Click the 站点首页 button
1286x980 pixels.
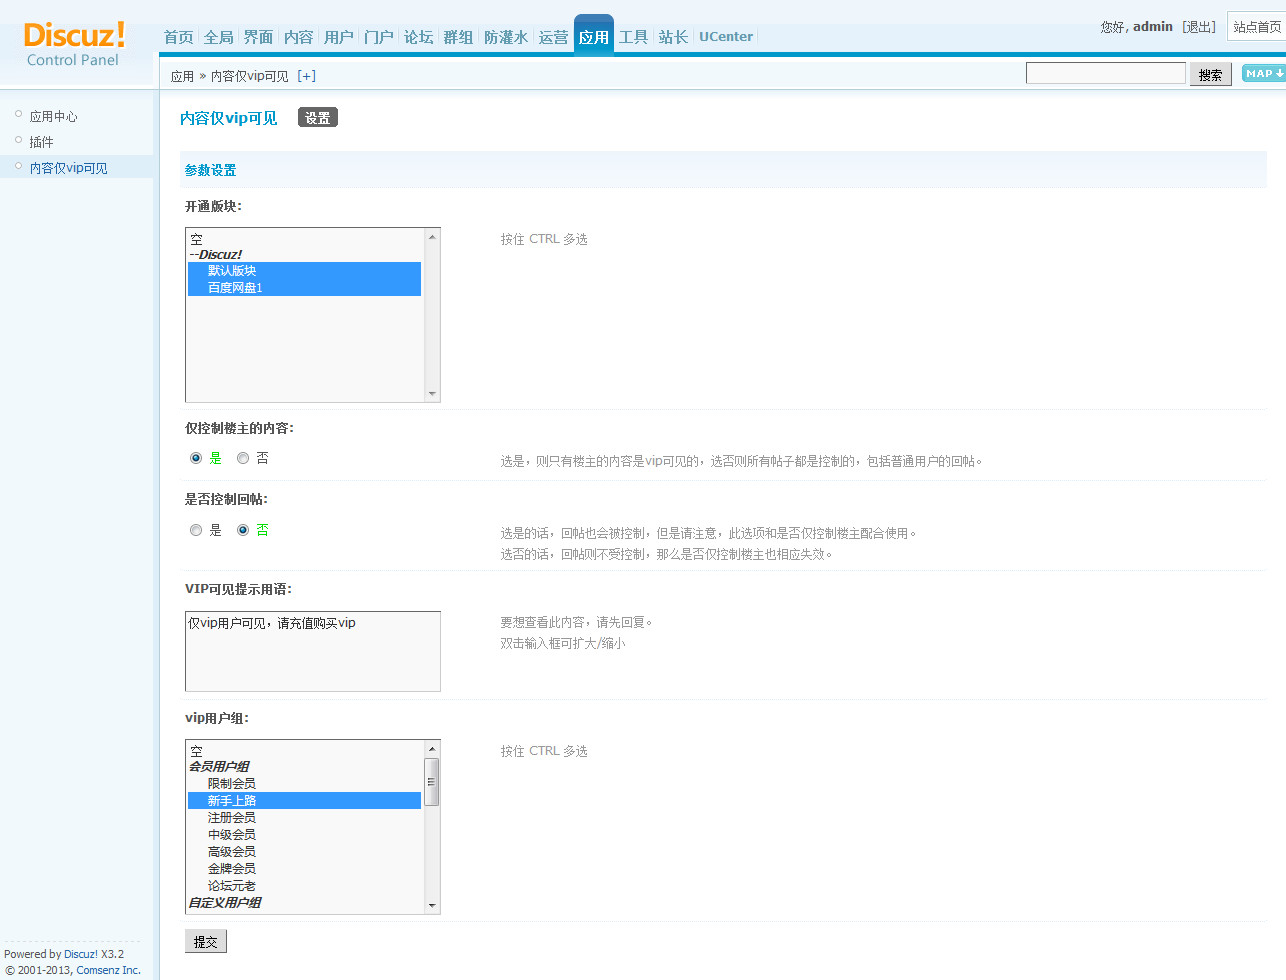tap(1257, 27)
